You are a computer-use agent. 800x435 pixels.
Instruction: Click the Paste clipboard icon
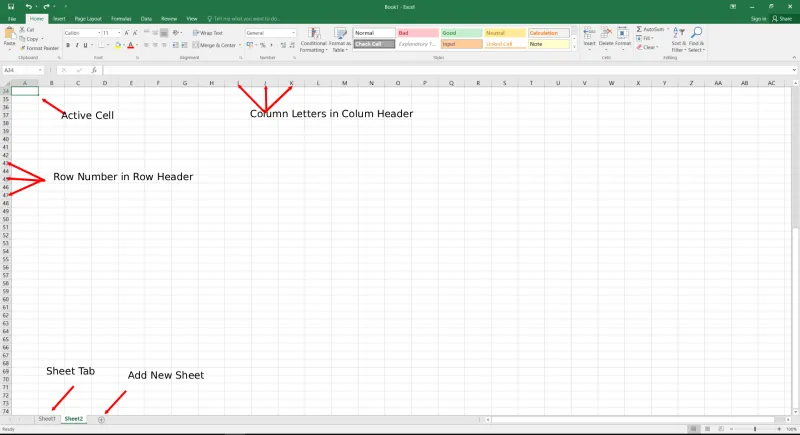click(x=9, y=35)
